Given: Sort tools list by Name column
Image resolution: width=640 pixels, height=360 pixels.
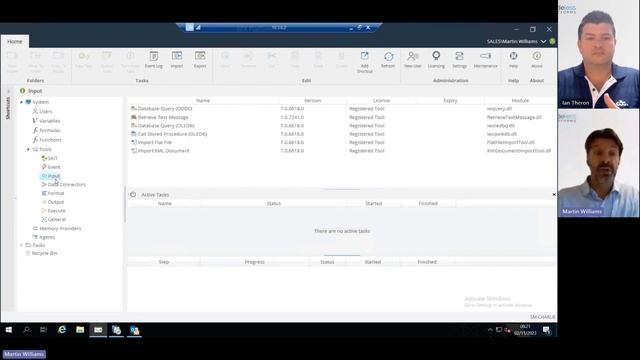Looking at the screenshot, I should click(202, 100).
